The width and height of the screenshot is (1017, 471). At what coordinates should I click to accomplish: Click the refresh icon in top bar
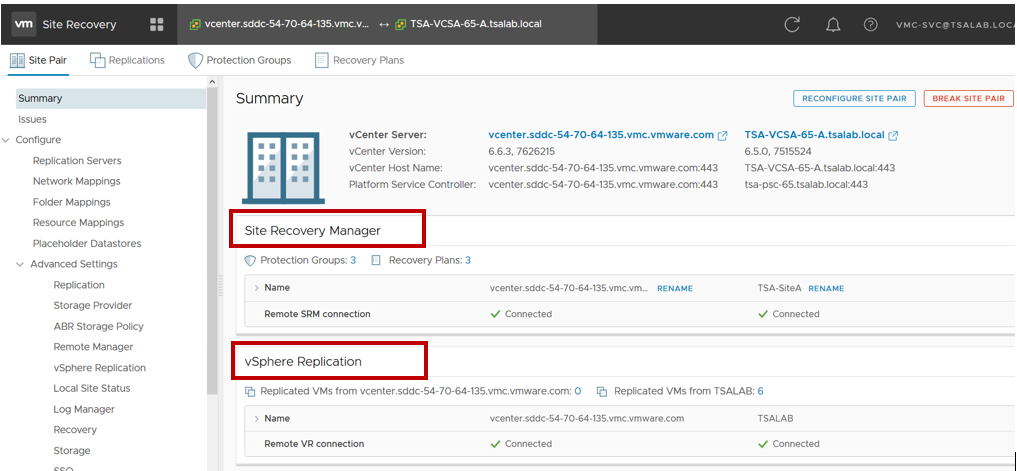(x=792, y=24)
